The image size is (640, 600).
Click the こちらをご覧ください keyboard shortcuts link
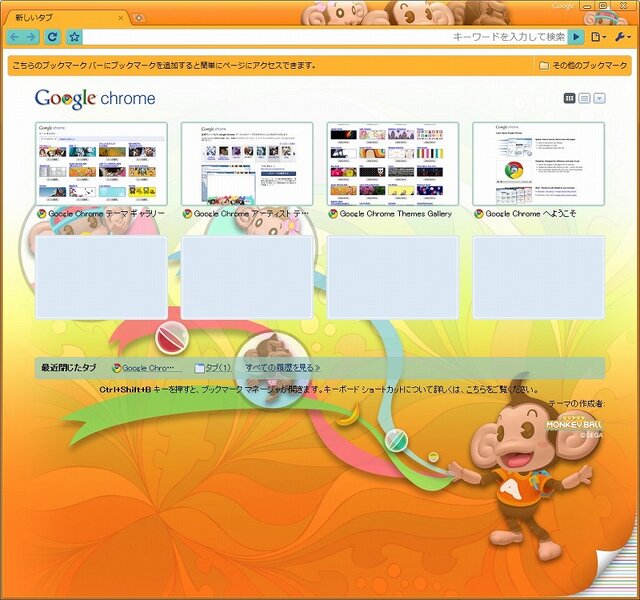click(x=501, y=389)
